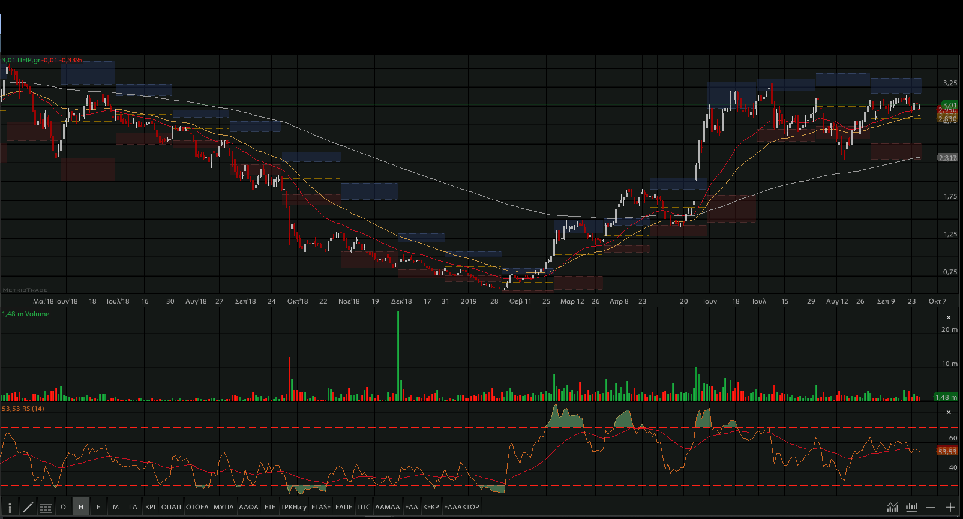Click the 3.25 level on the price axis
This screenshot has width=963, height=519.
(948, 82)
